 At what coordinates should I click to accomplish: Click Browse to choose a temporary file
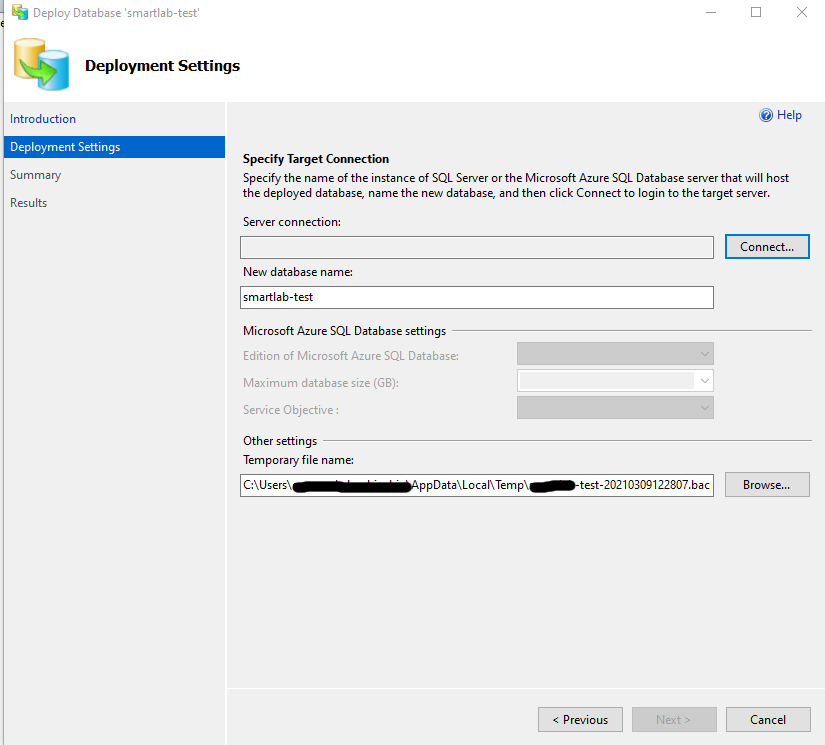pos(767,484)
